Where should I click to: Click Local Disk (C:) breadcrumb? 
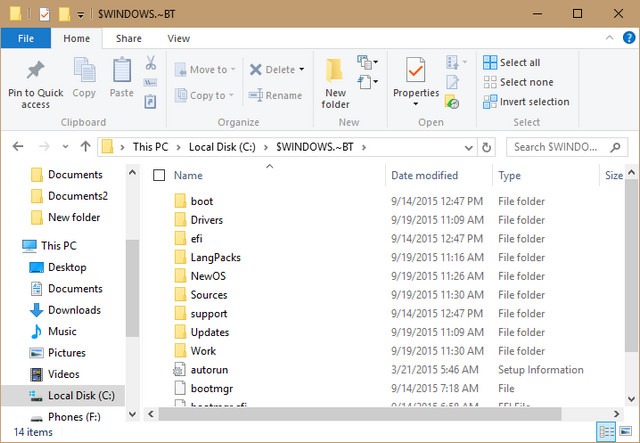(x=222, y=147)
